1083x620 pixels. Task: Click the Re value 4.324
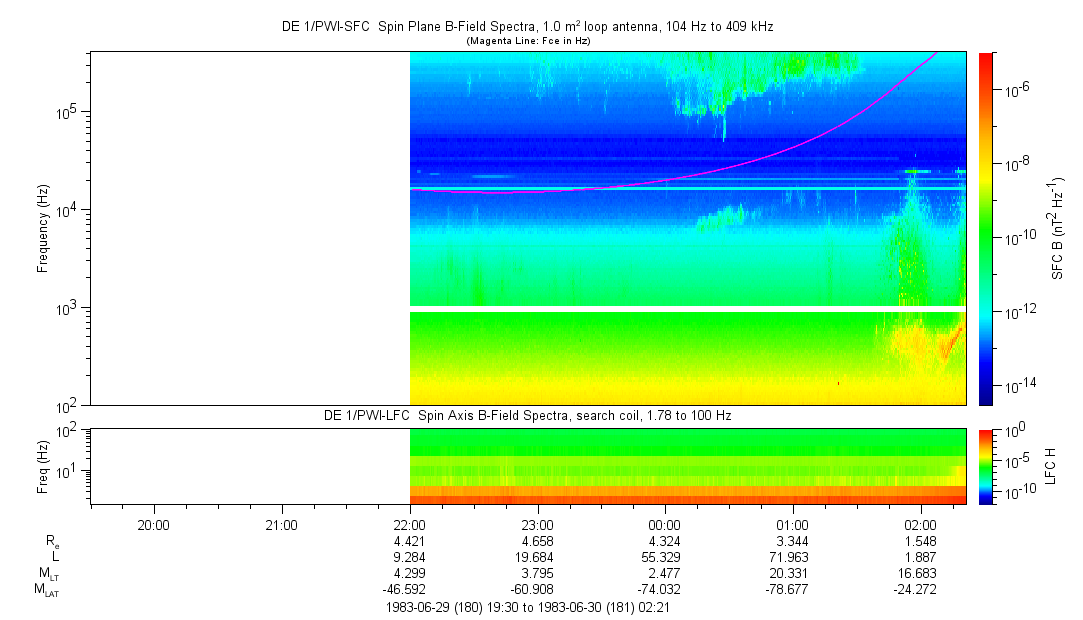[x=665, y=541]
